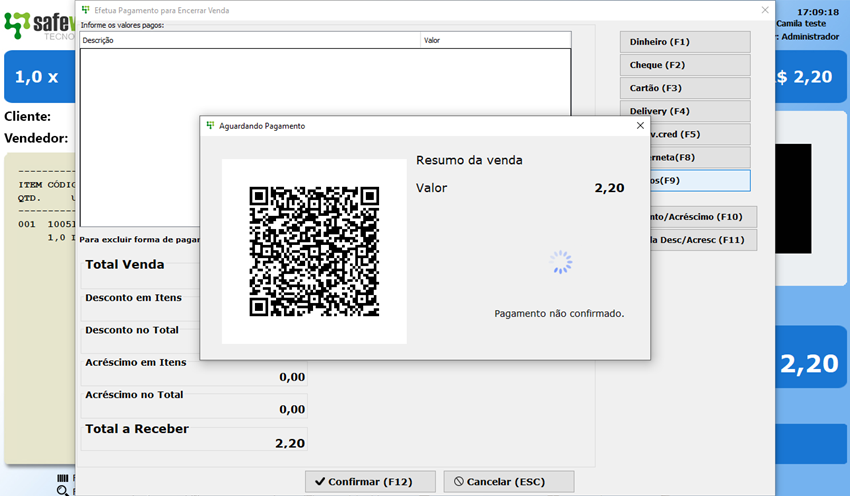Cancel payment with Cancelar (ESC)

coord(508,481)
